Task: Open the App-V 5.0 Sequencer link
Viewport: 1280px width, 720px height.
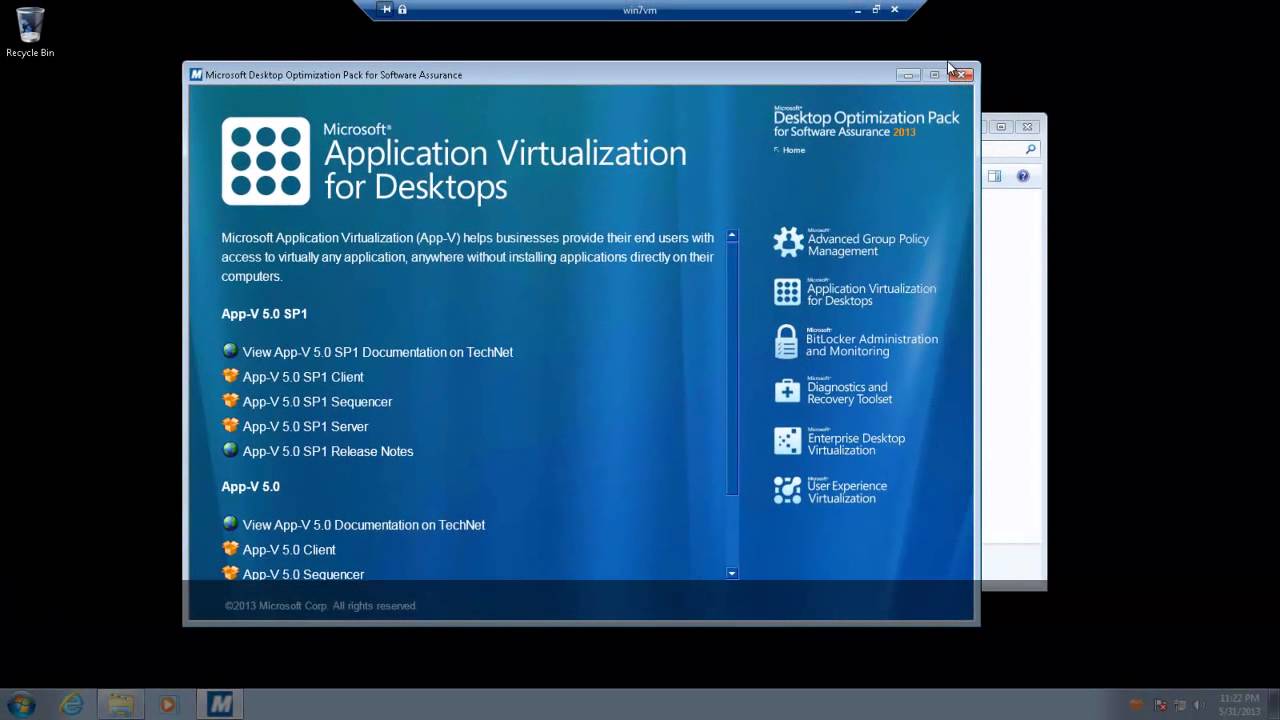Action: 303,574
